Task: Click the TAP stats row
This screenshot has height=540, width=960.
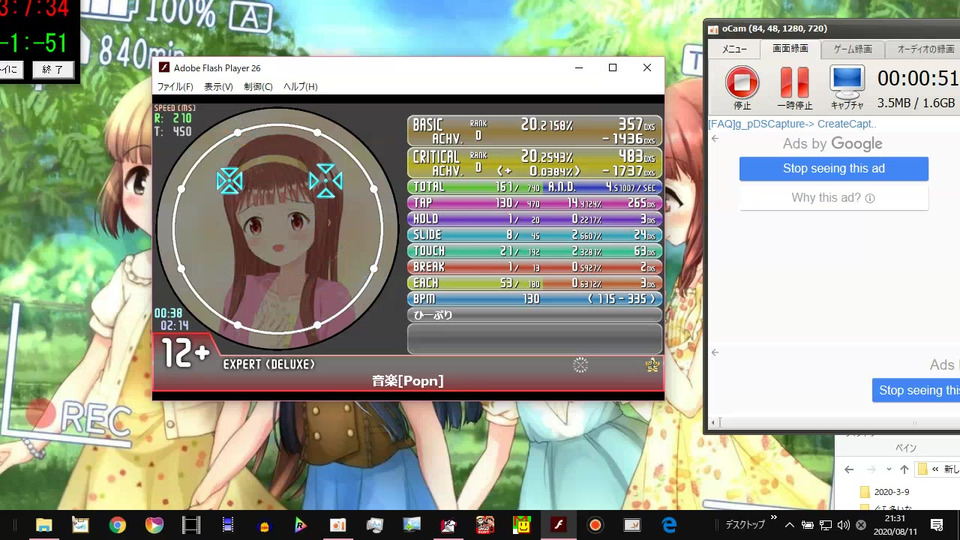Action: 534,203
